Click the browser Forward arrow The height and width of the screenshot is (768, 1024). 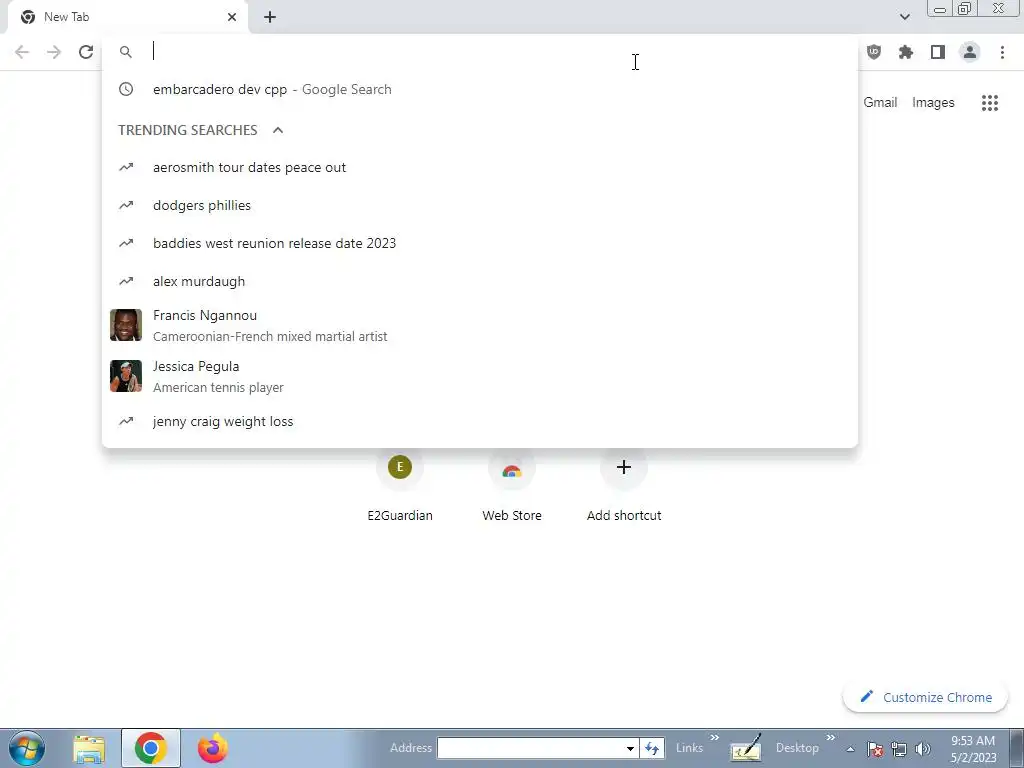point(54,52)
